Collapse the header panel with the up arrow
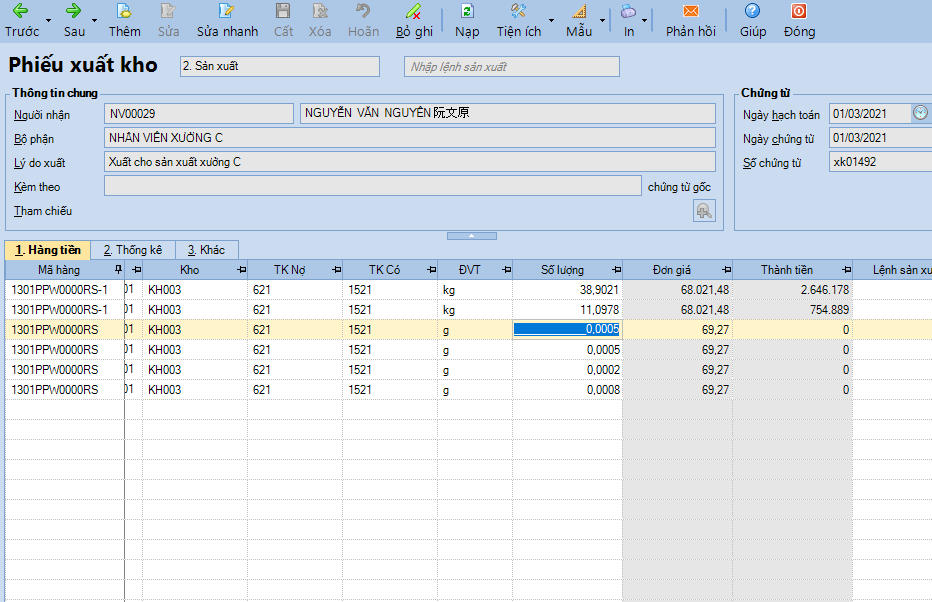 click(x=471, y=236)
